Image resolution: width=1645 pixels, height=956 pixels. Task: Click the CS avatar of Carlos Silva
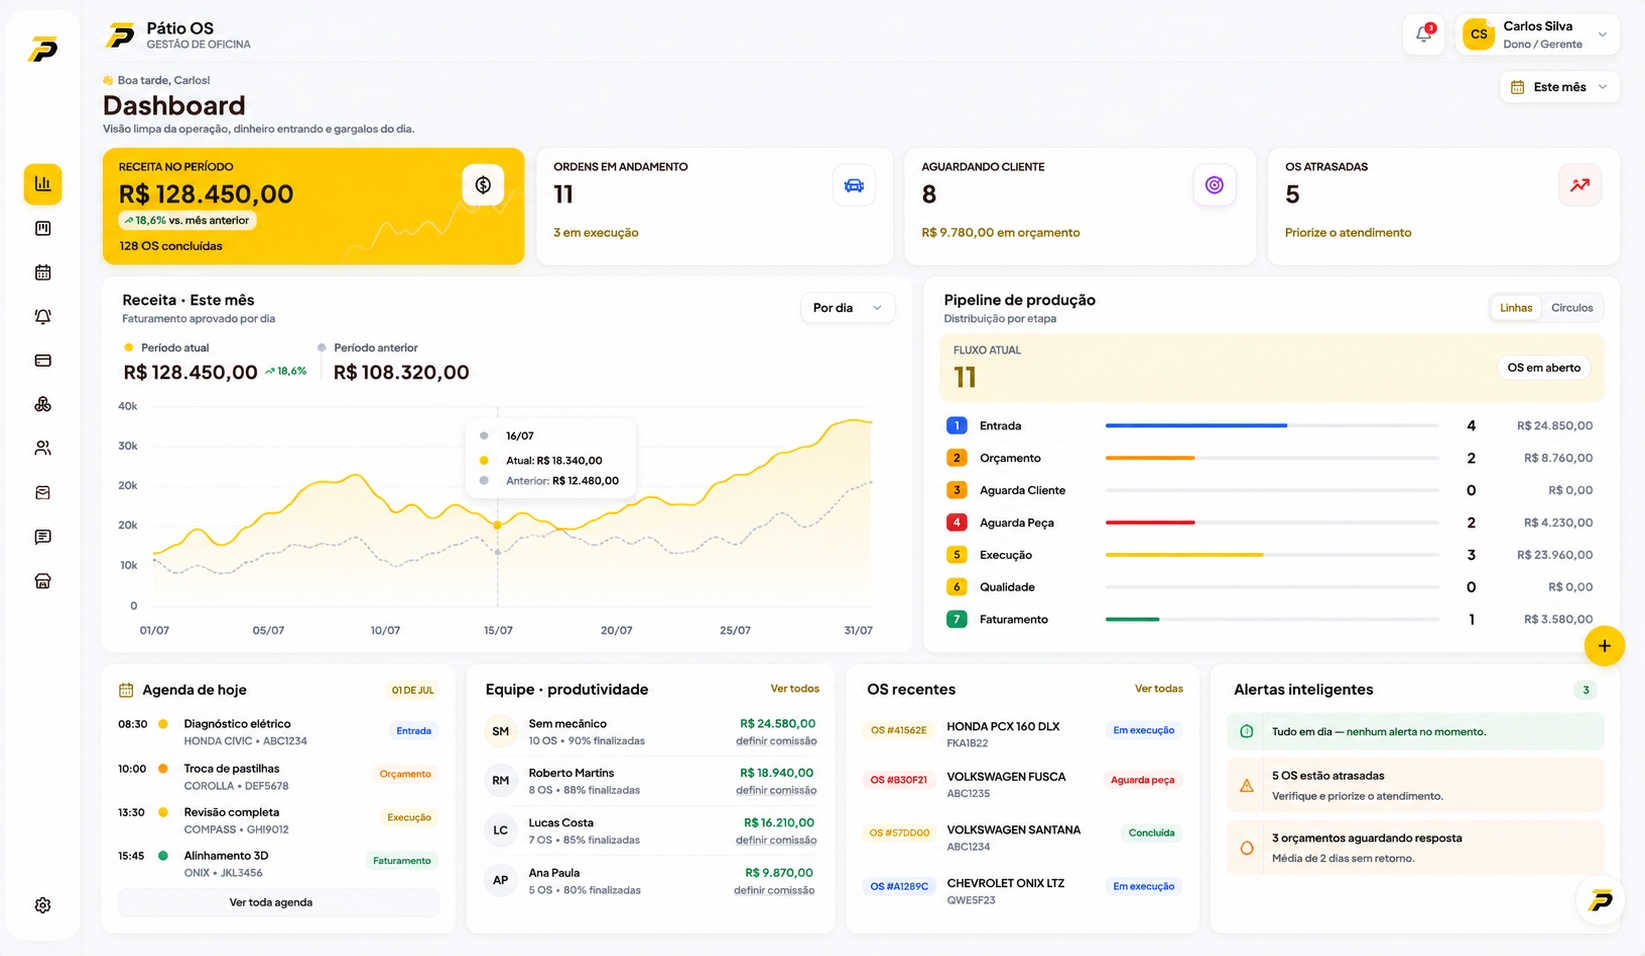pyautogui.click(x=1478, y=35)
